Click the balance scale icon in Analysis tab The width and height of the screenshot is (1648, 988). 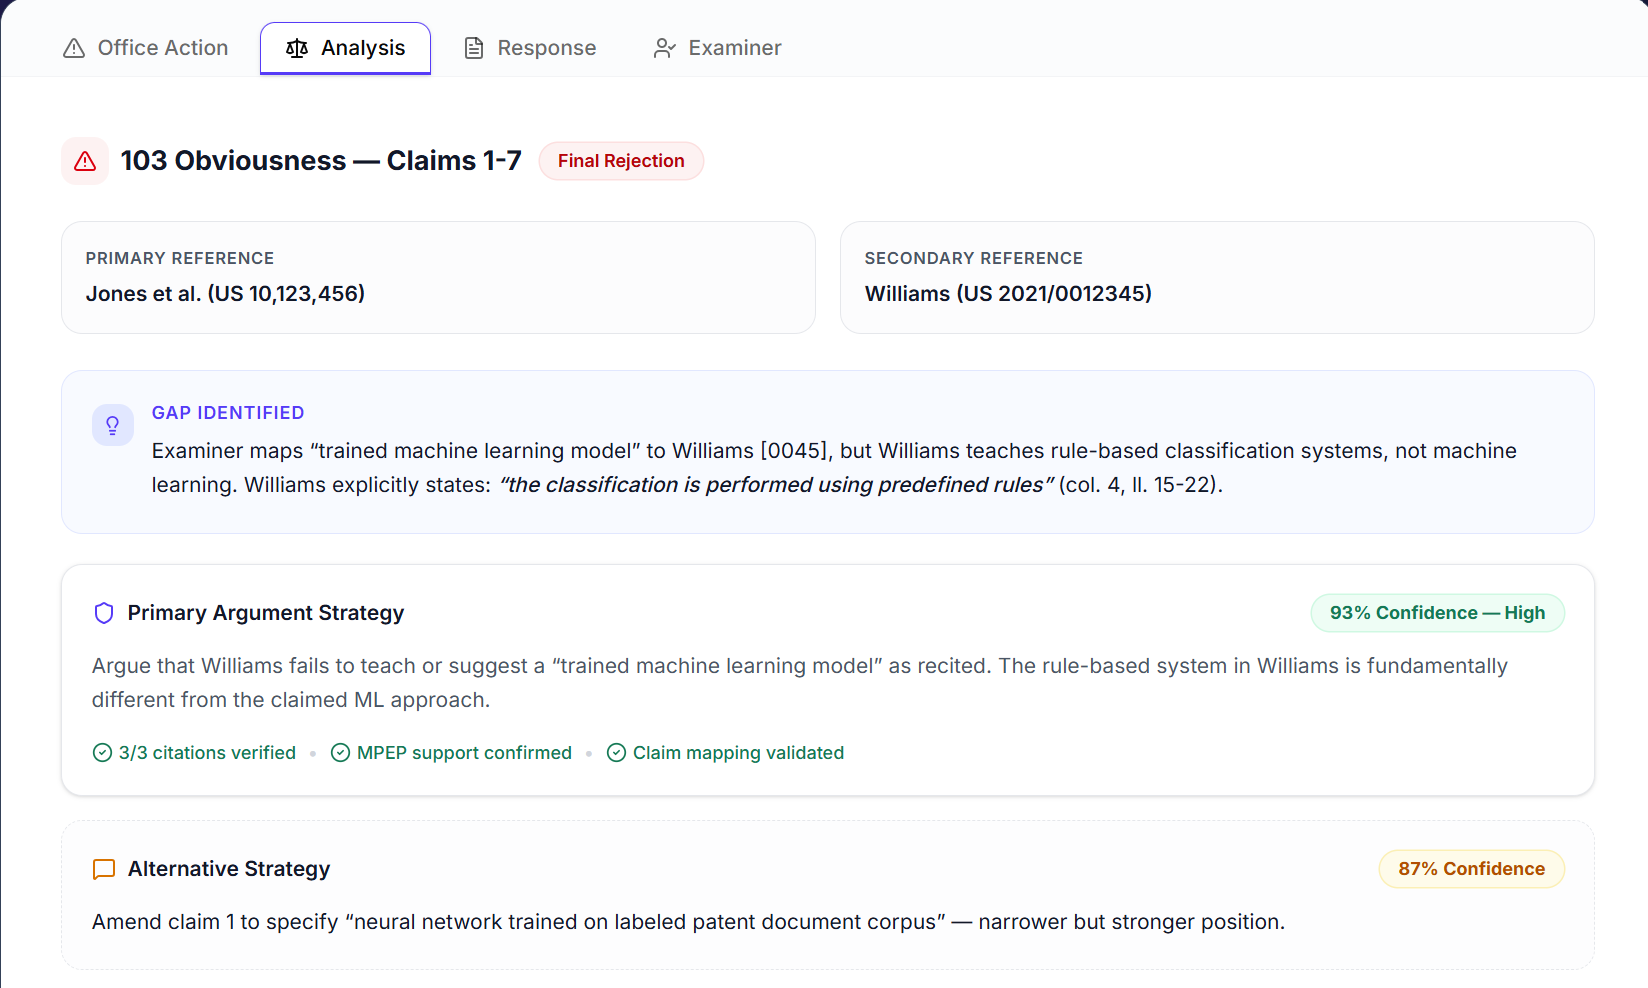coord(297,48)
